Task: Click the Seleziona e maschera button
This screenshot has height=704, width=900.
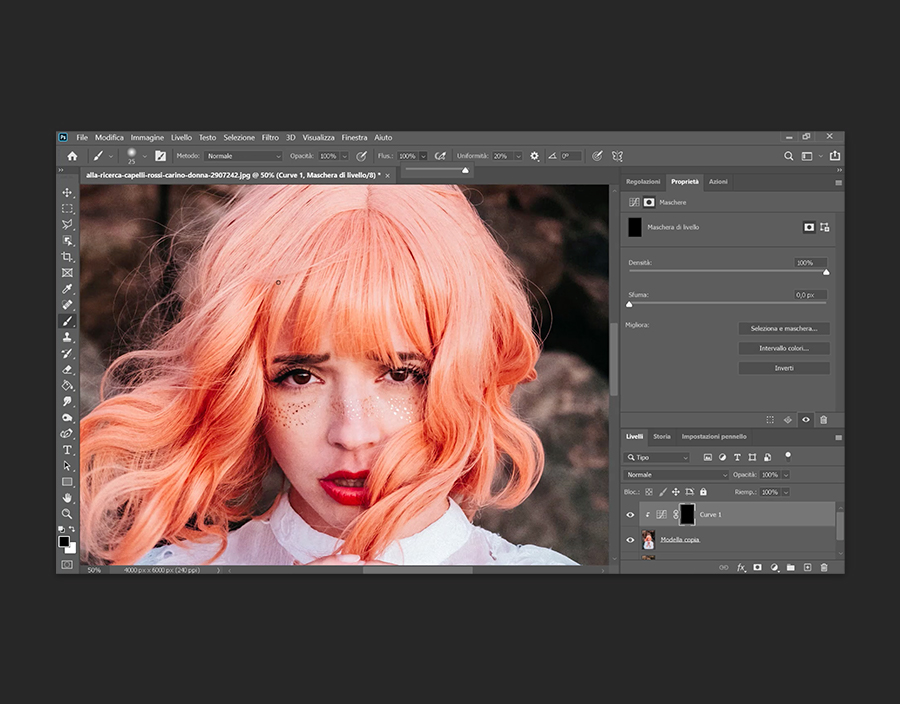Action: click(x=784, y=328)
